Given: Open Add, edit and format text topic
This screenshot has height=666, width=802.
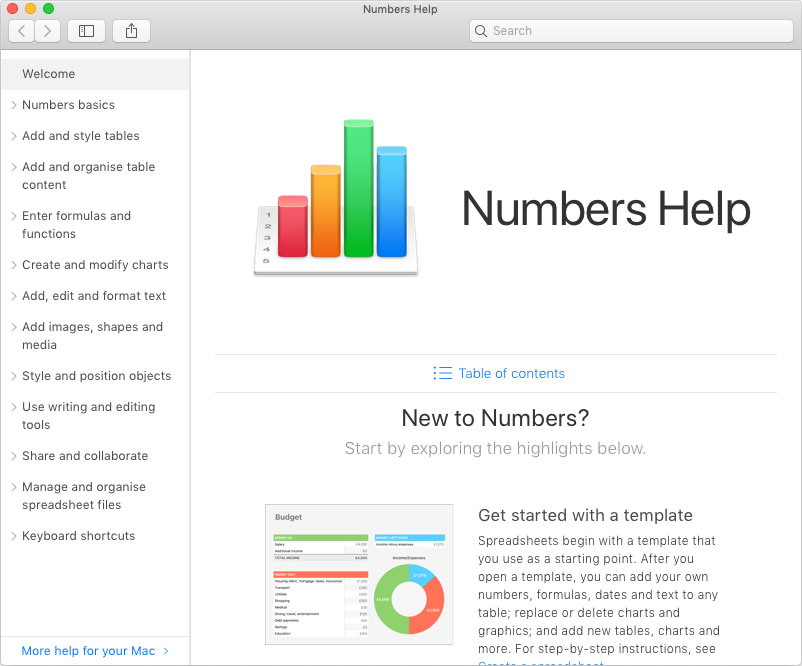Looking at the screenshot, I should point(94,296).
